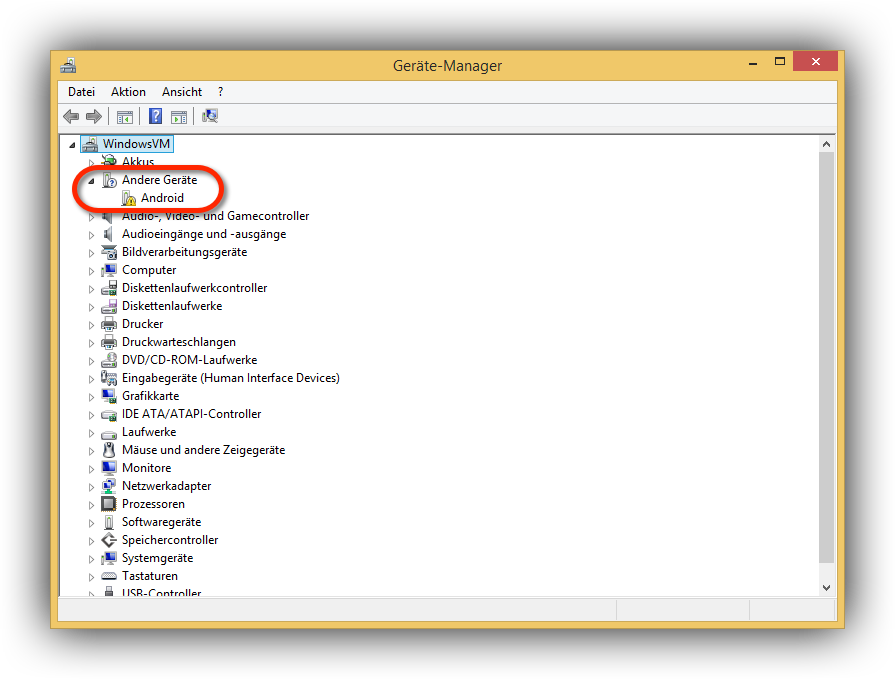
Task: Expand the Netzwerkadapter category arrow
Action: pos(91,487)
